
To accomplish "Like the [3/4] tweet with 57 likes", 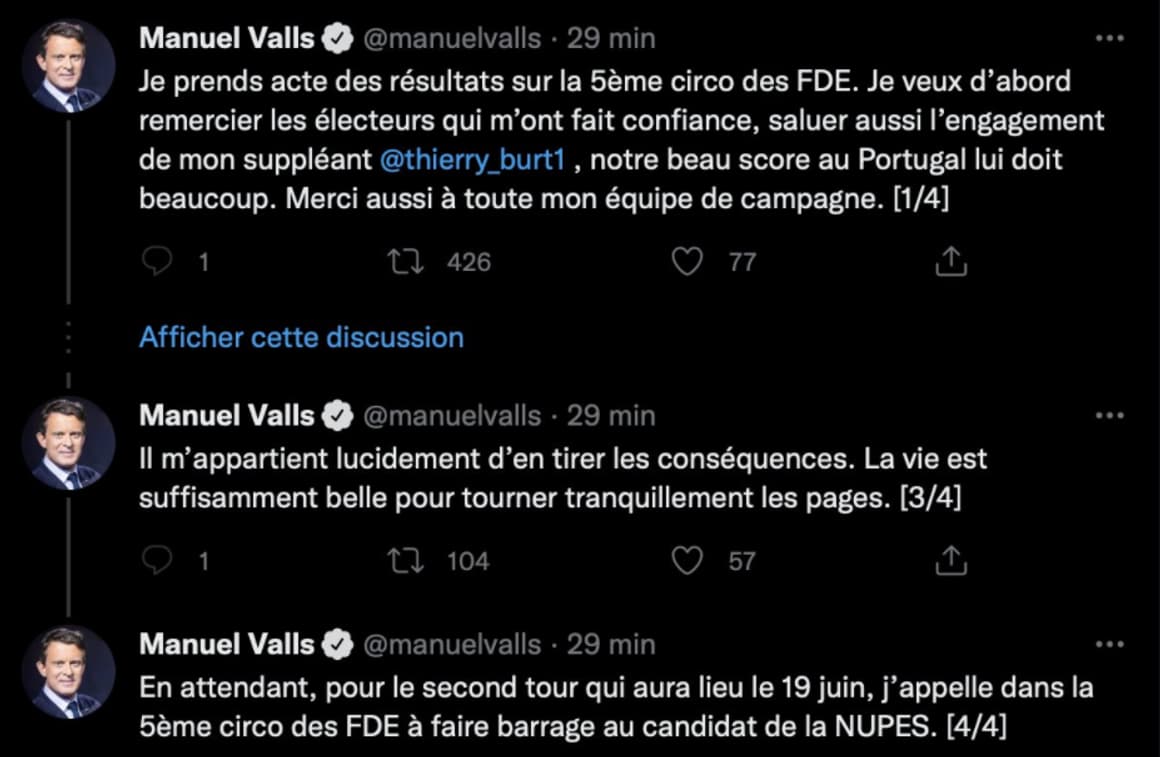I will coord(686,561).
